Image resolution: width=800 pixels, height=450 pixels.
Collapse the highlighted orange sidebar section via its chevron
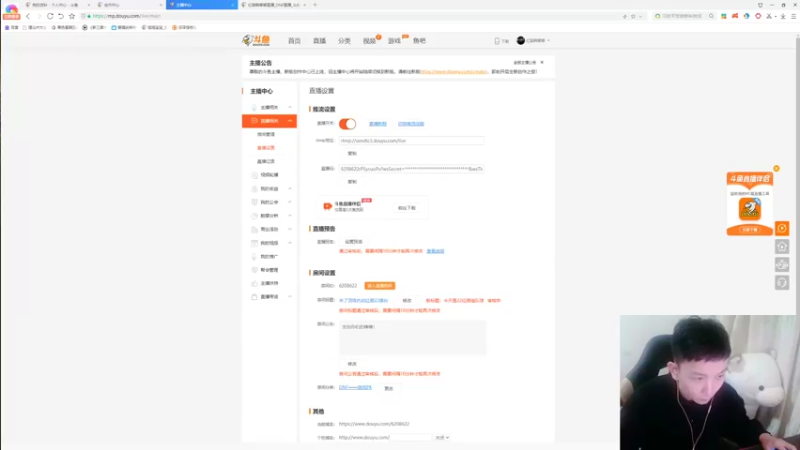click(x=290, y=121)
